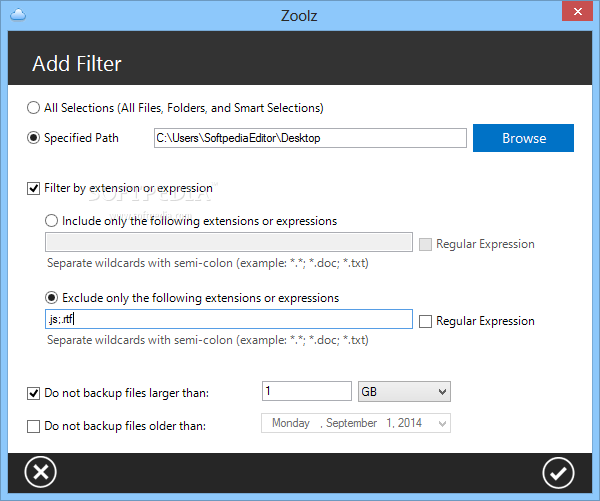Confirm the filter with the checkmark icon
The height and width of the screenshot is (501, 600).
[x=558, y=472]
